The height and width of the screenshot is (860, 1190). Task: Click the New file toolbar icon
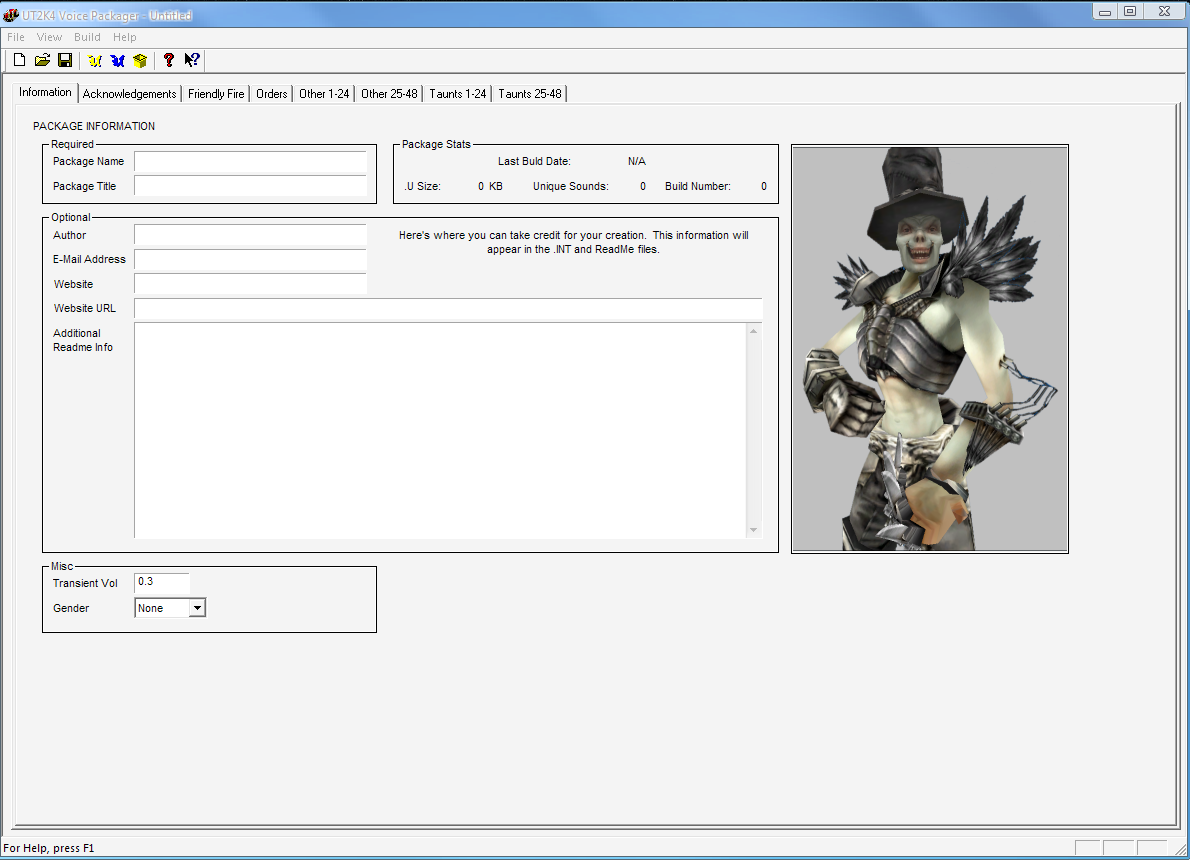(x=19, y=61)
